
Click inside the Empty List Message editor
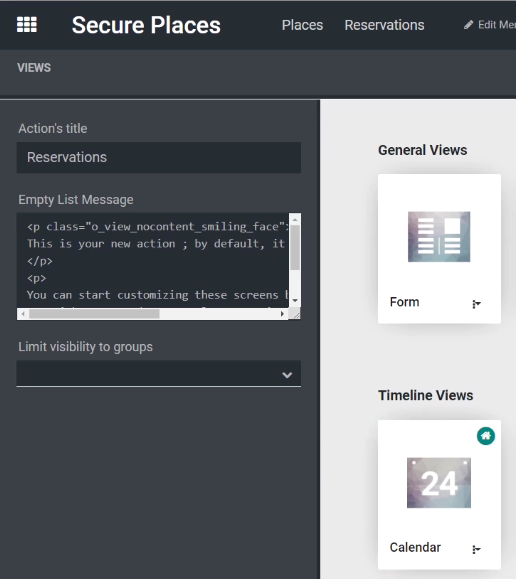(153, 260)
